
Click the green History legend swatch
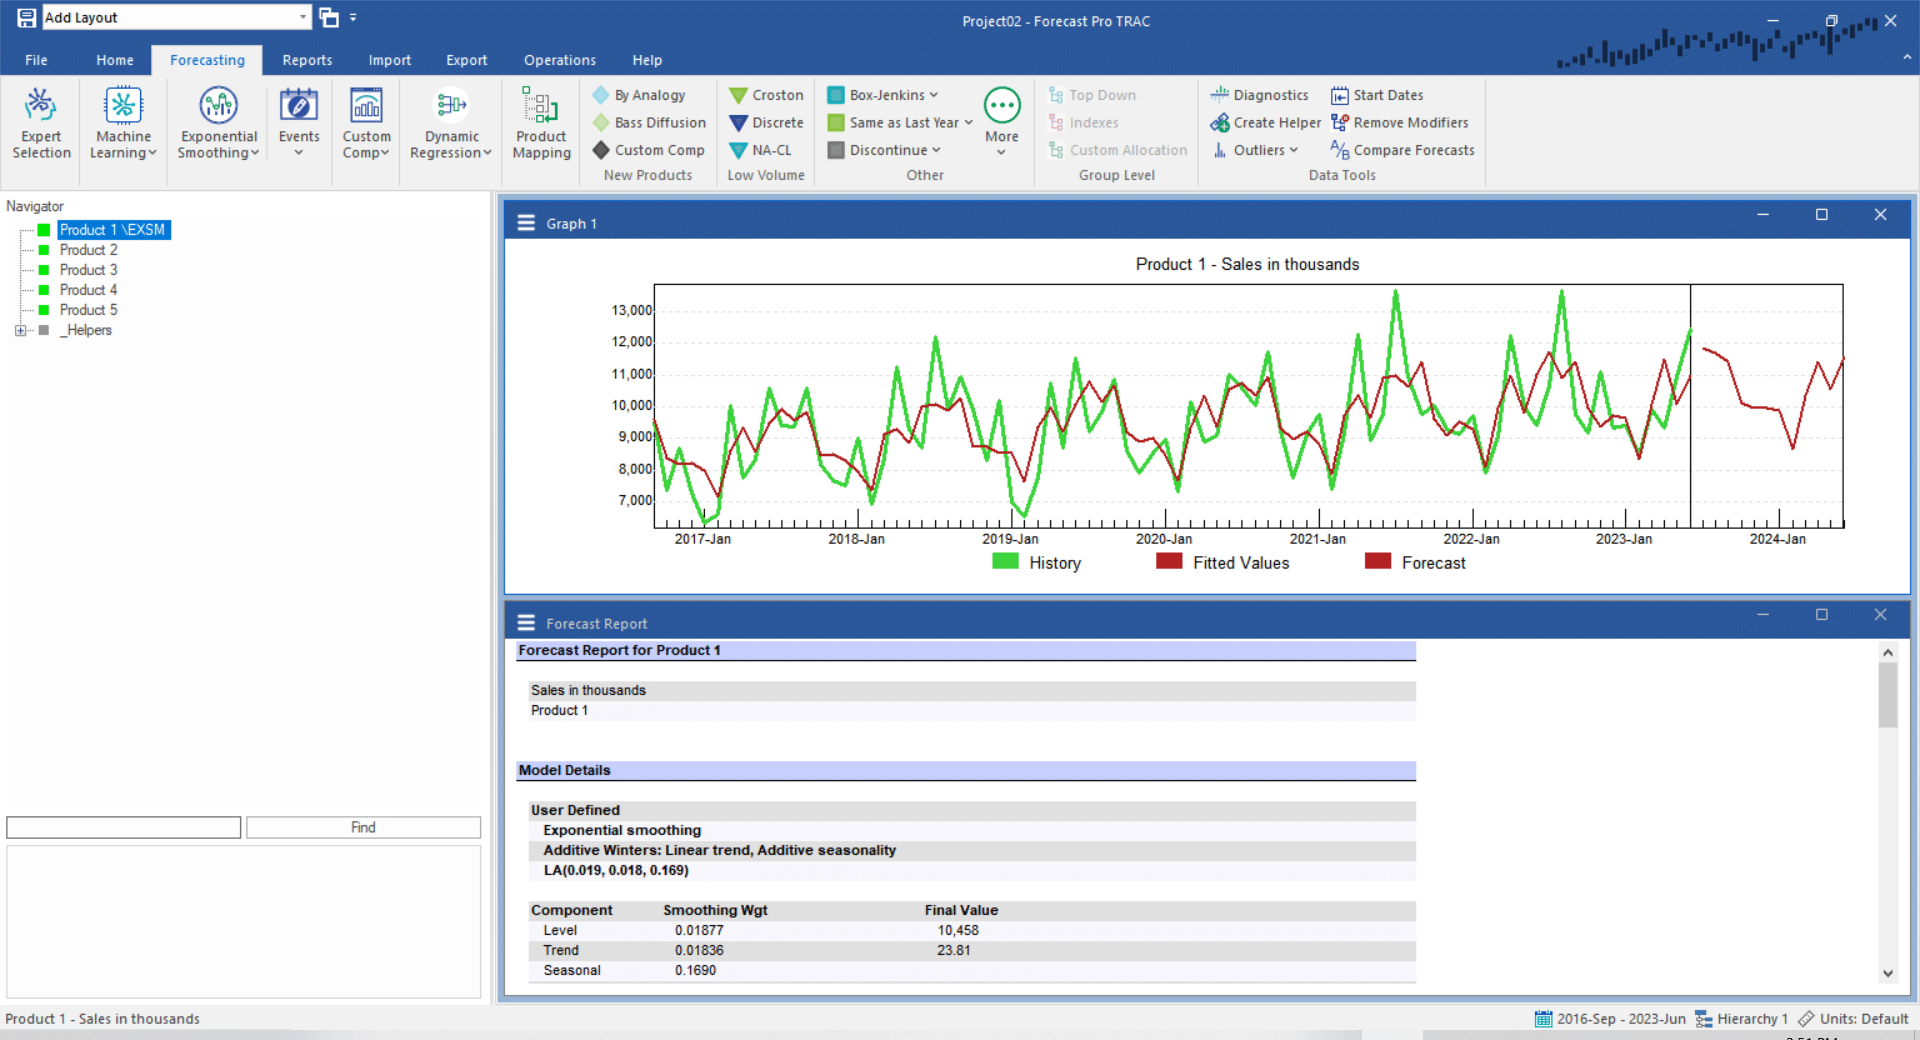1005,561
